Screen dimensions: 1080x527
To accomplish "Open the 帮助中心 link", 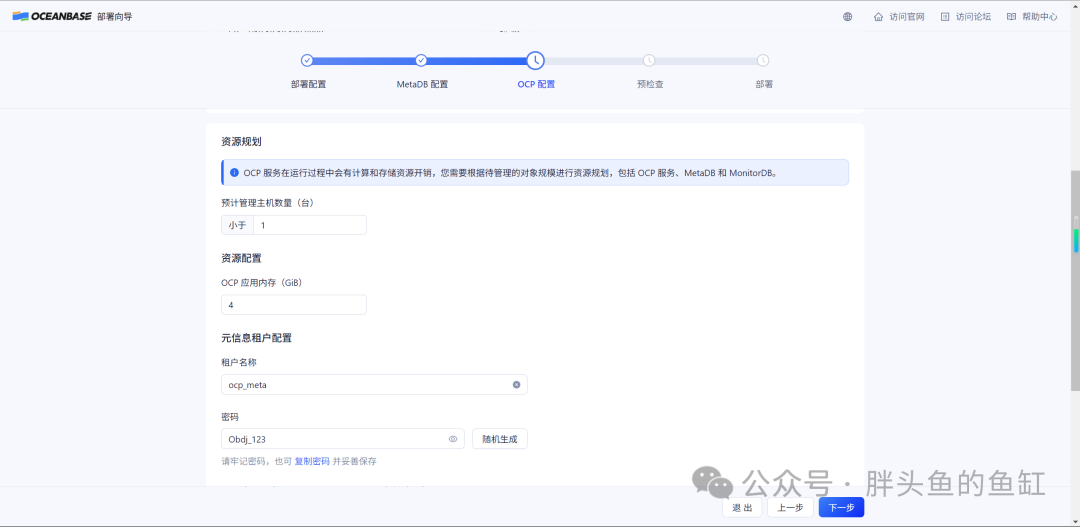I will [x=1040, y=17].
